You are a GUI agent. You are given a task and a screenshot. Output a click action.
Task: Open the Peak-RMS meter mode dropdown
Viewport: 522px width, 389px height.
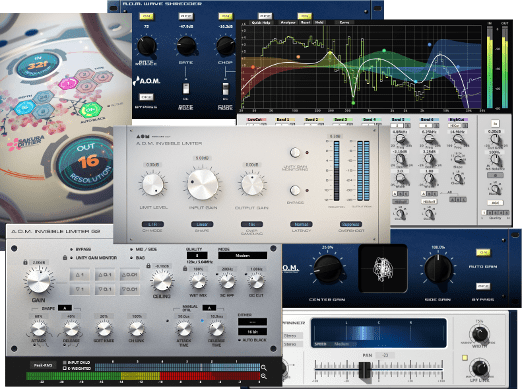(43, 365)
